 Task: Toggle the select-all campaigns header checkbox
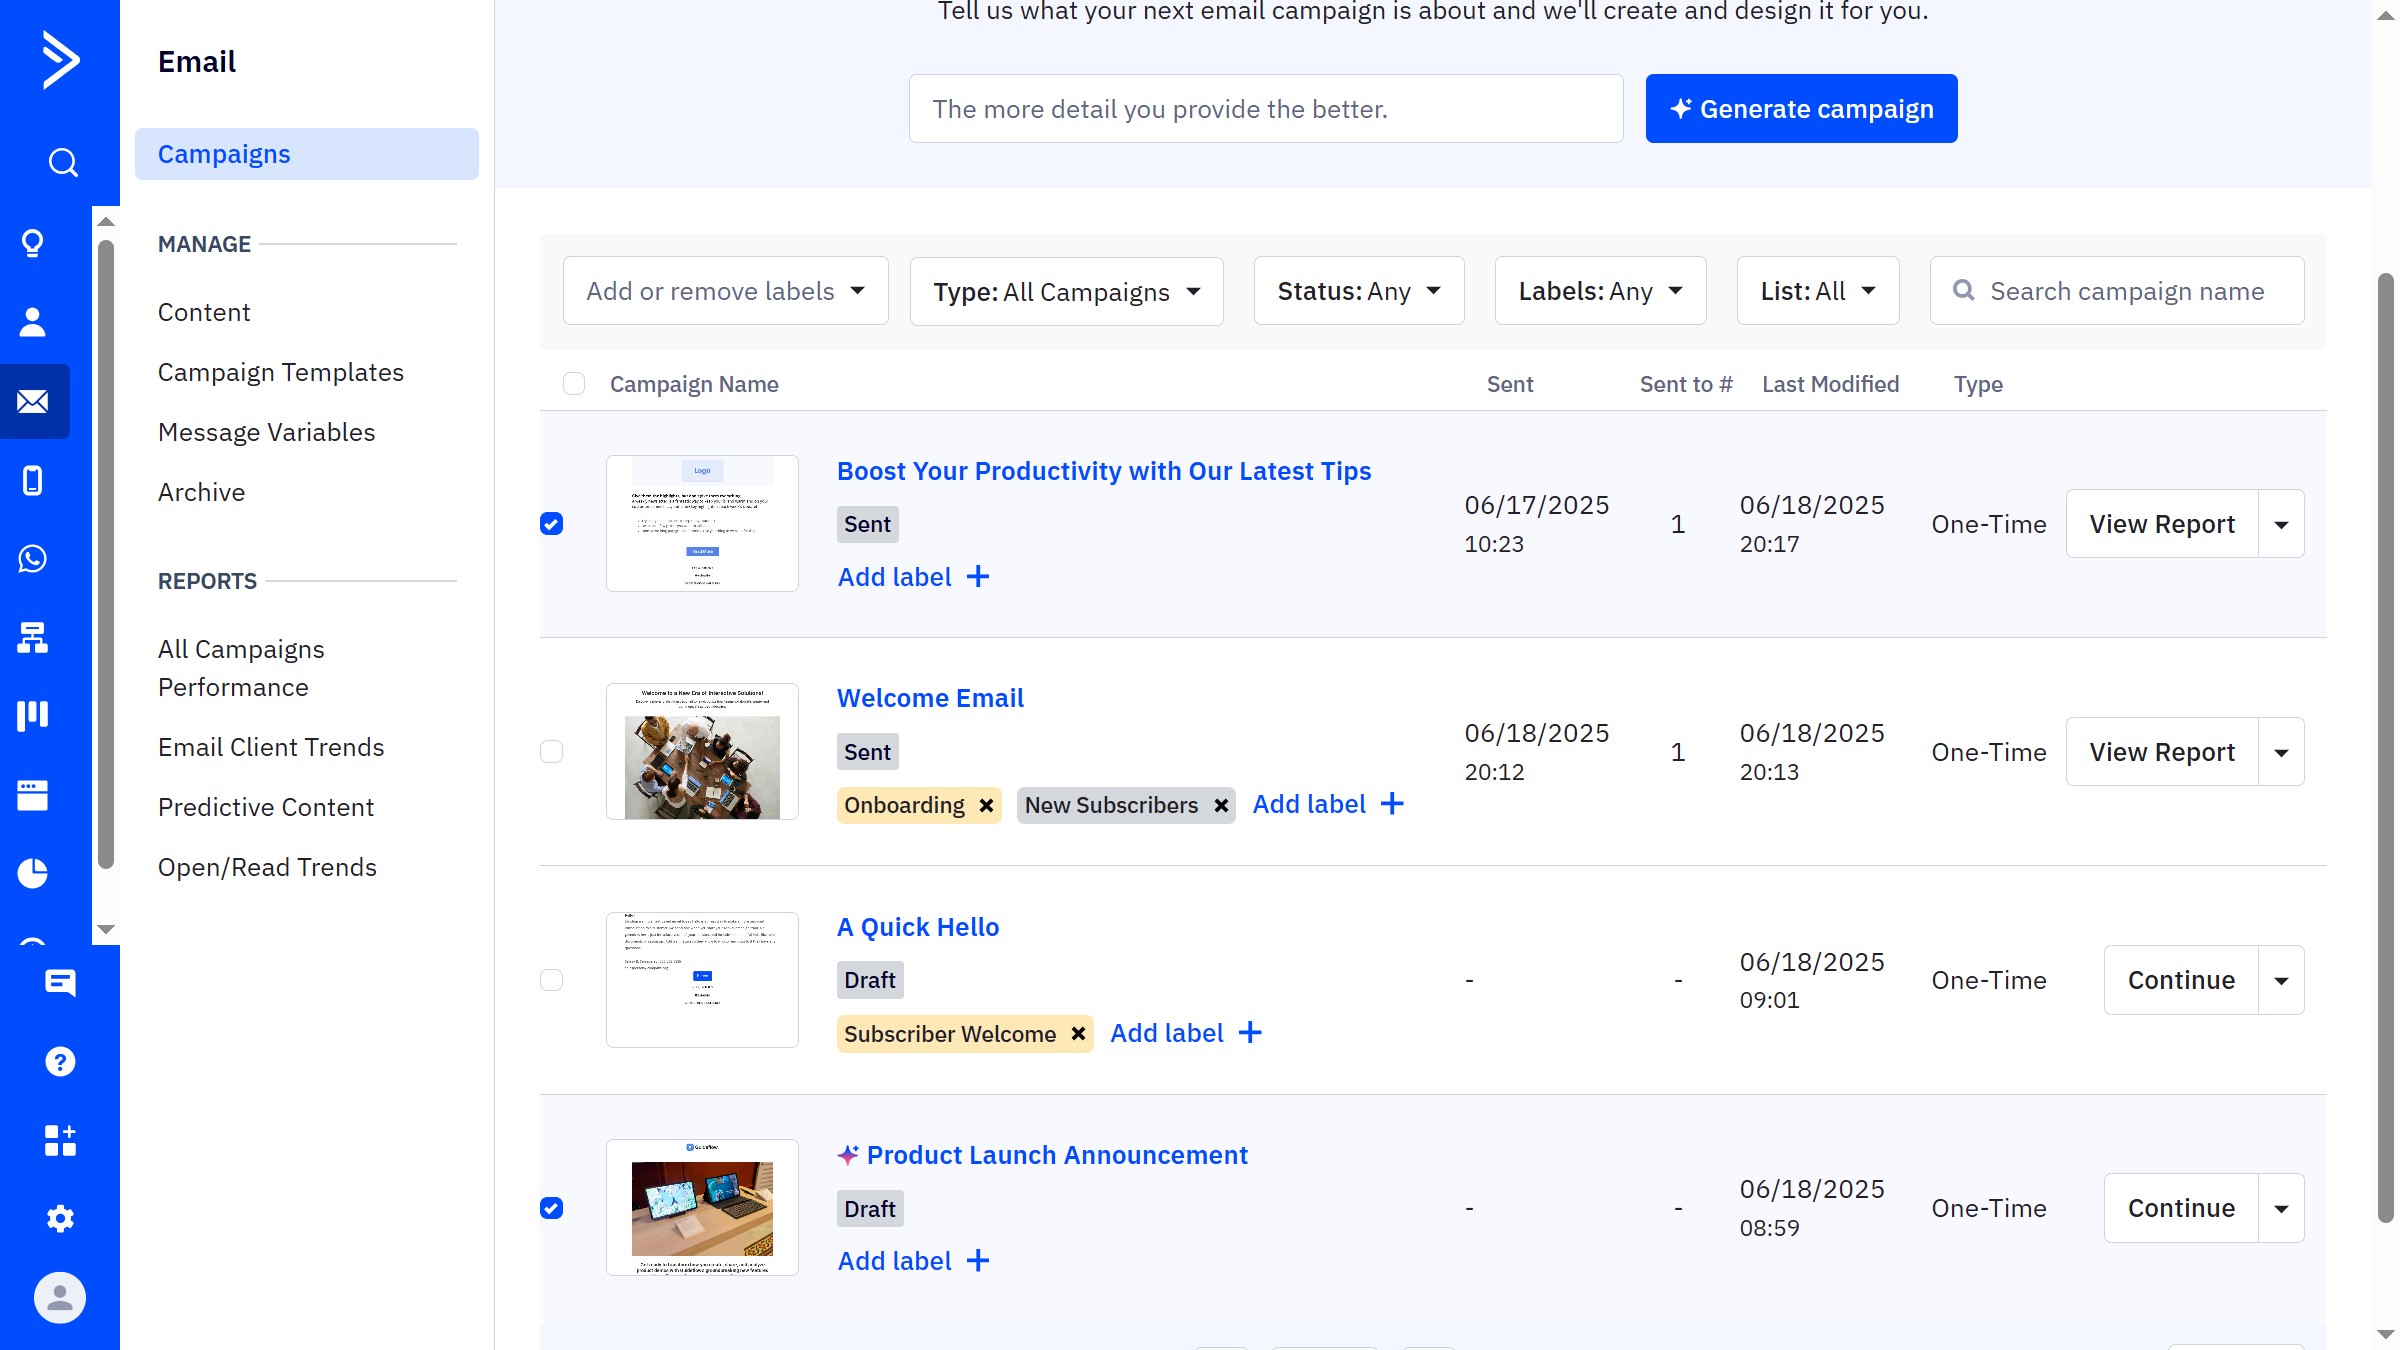click(x=574, y=384)
